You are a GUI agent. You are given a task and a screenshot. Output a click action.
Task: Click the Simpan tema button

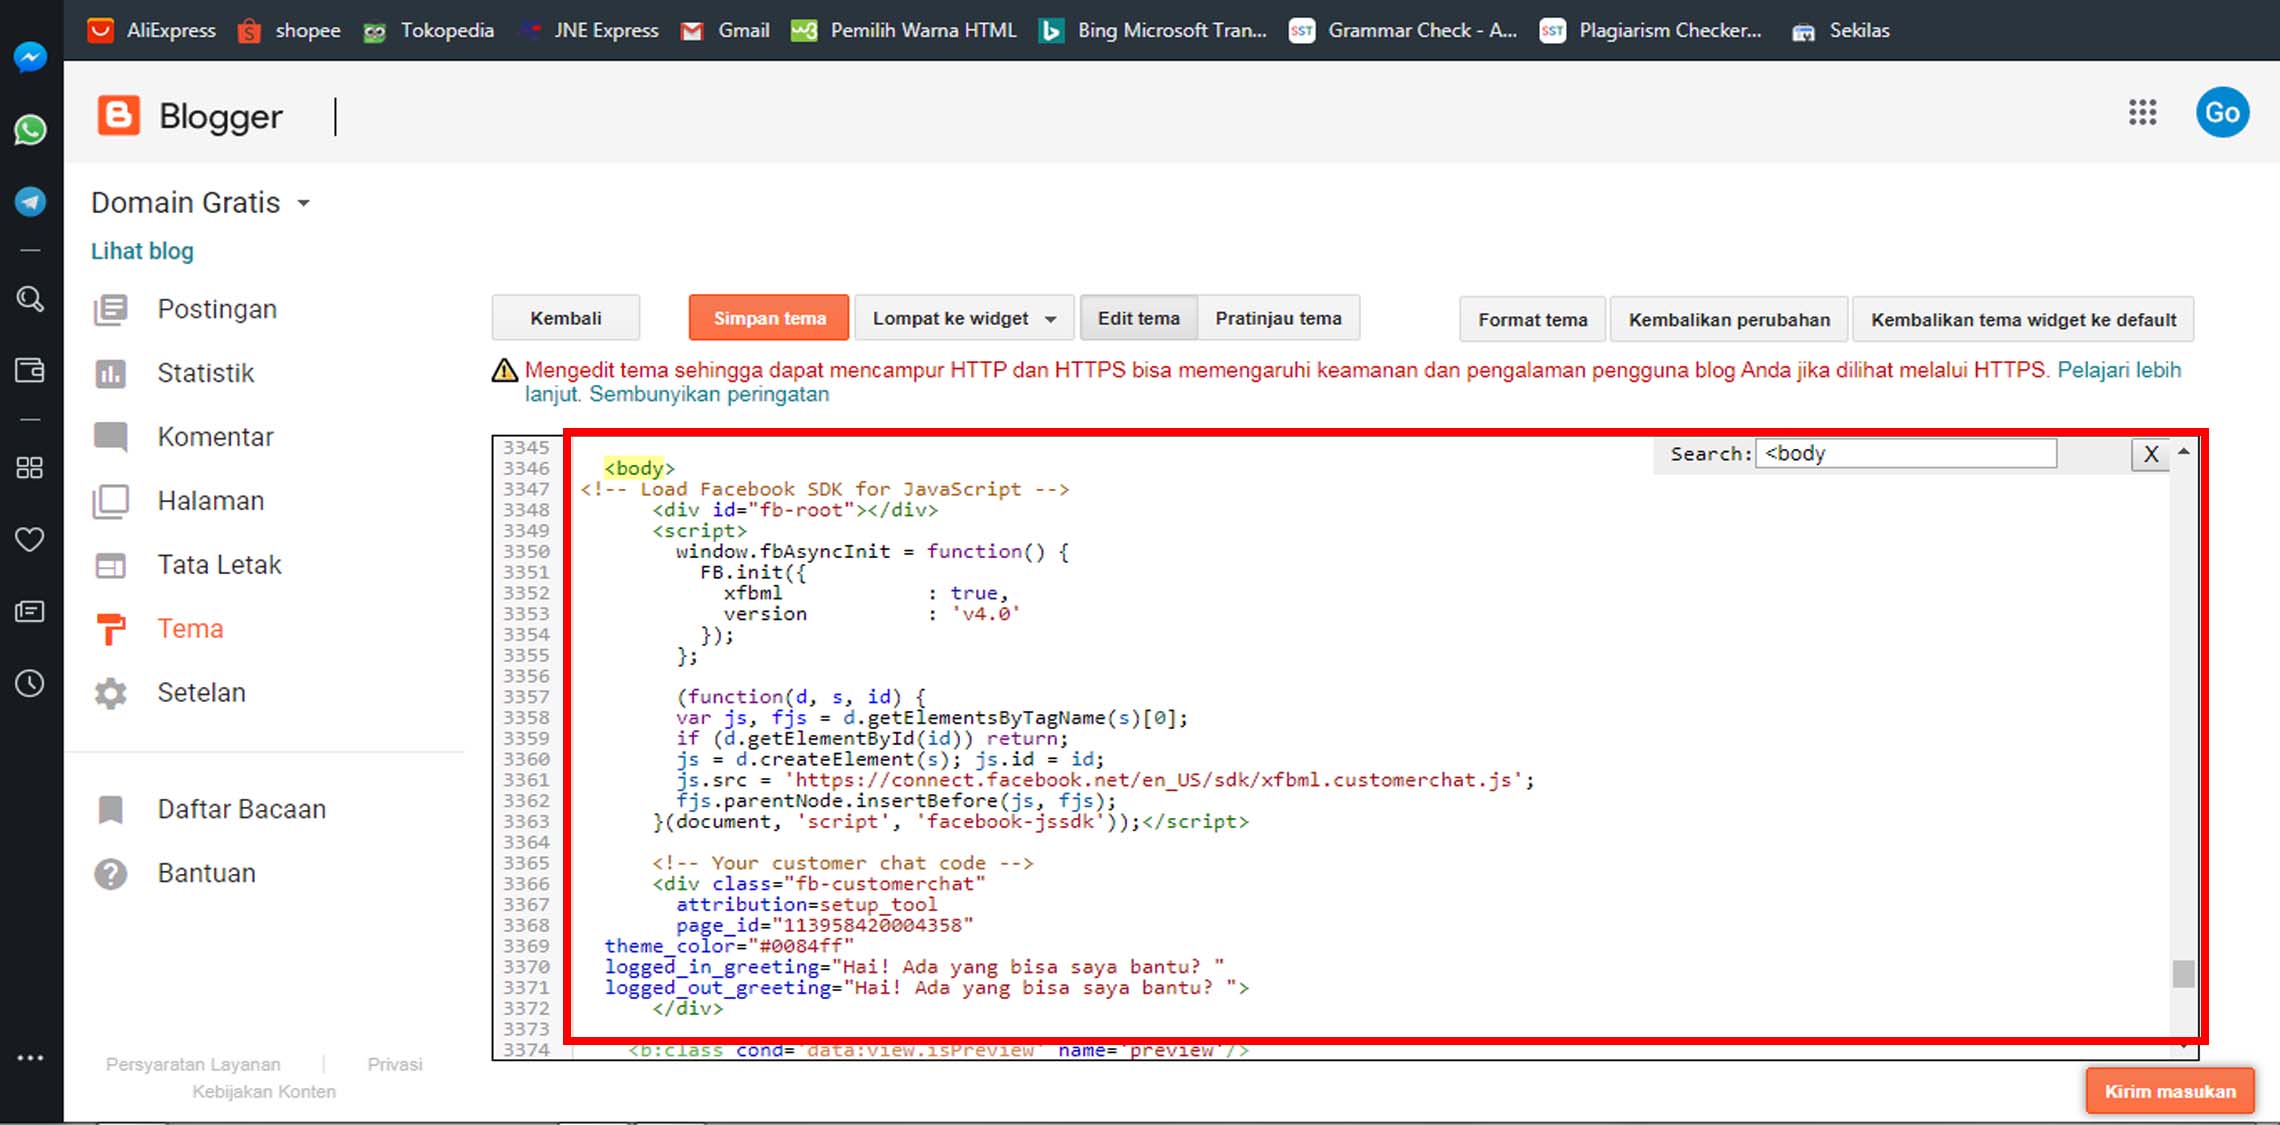769,318
